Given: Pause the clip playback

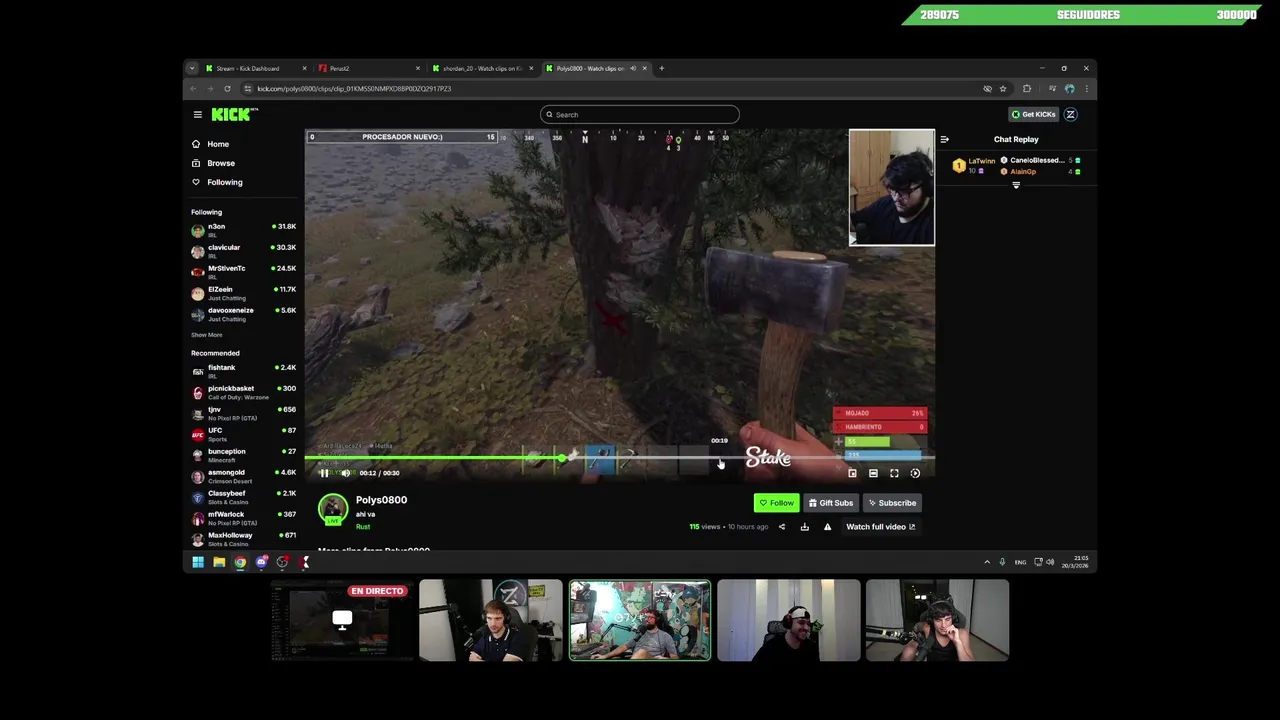Looking at the screenshot, I should click(324, 473).
